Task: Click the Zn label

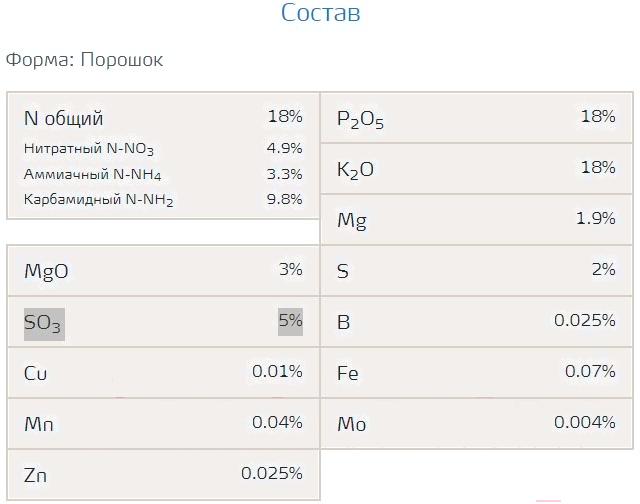Action: [x=36, y=475]
